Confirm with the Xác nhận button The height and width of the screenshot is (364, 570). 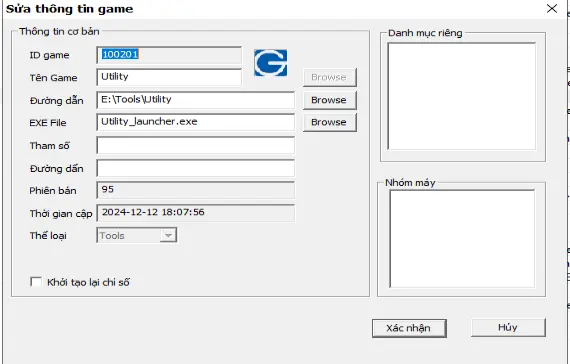(x=409, y=328)
